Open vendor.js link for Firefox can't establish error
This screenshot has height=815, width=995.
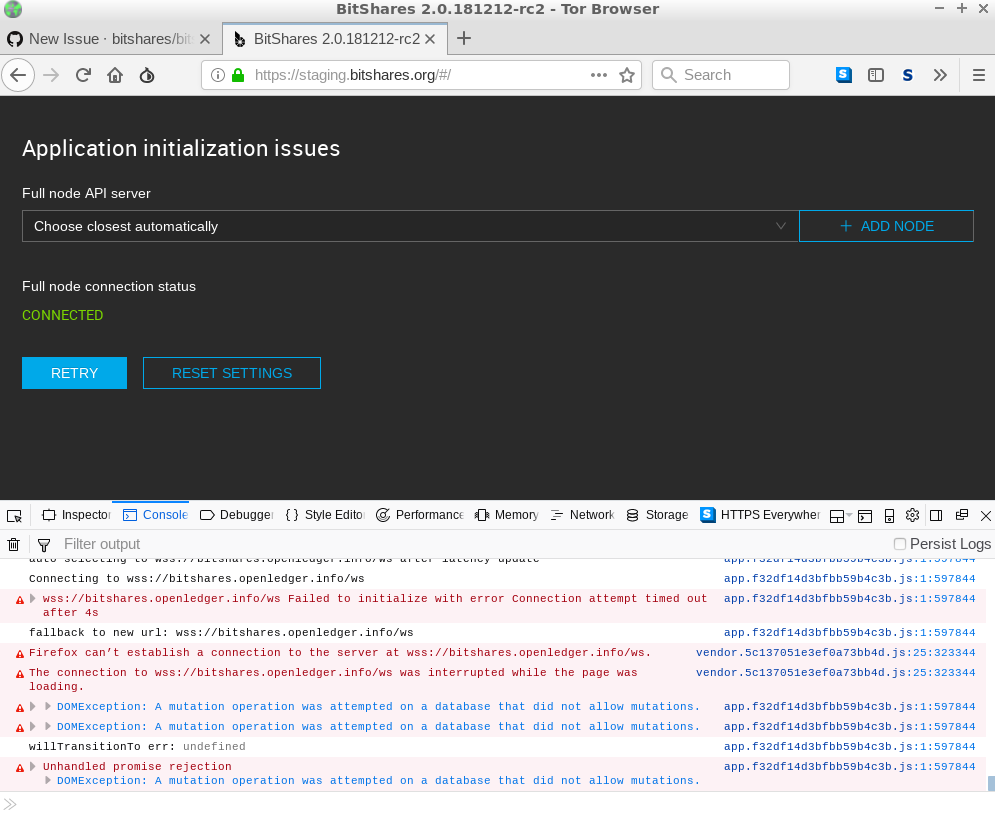click(x=835, y=653)
